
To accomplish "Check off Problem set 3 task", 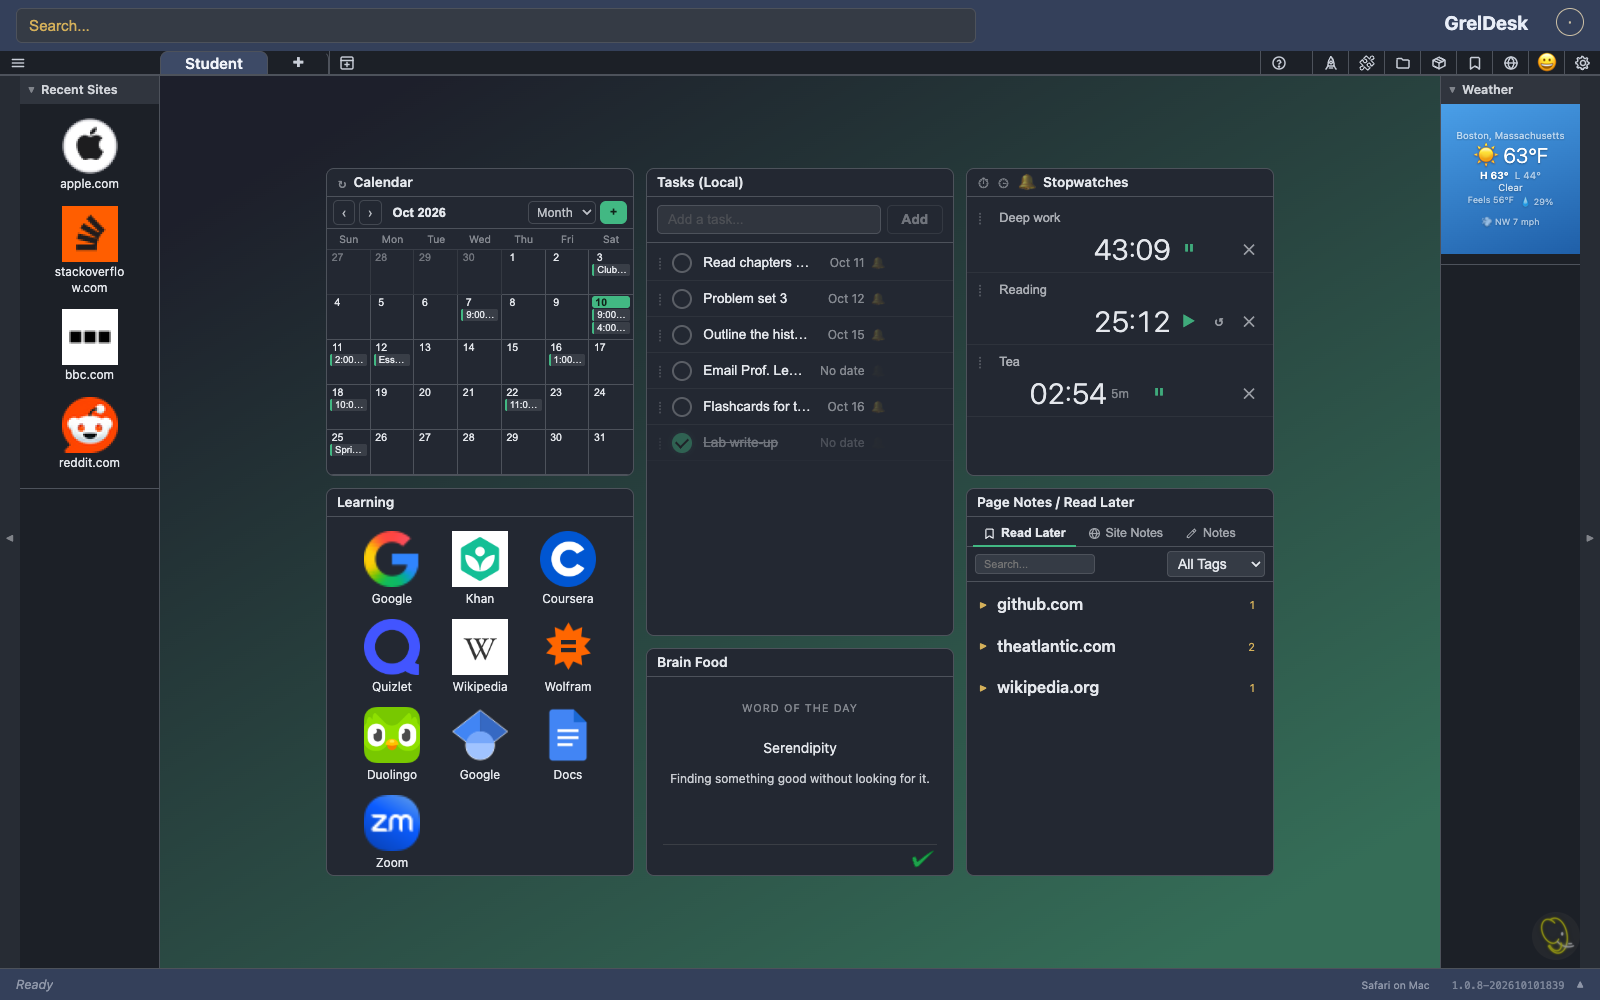I will click(x=682, y=299).
